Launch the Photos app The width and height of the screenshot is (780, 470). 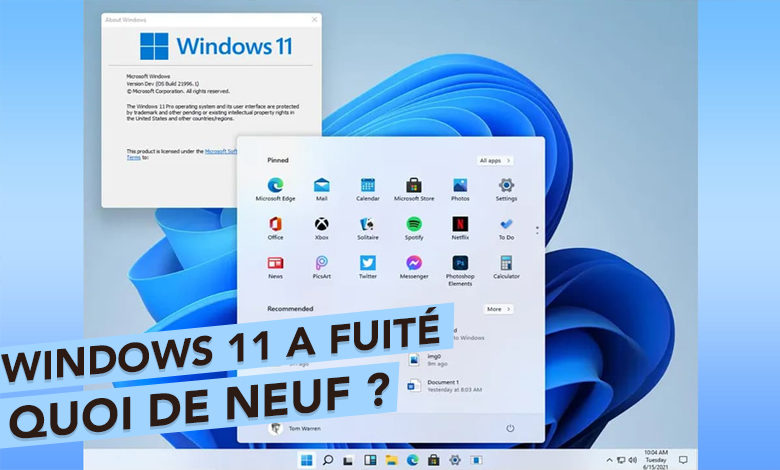pos(460,189)
